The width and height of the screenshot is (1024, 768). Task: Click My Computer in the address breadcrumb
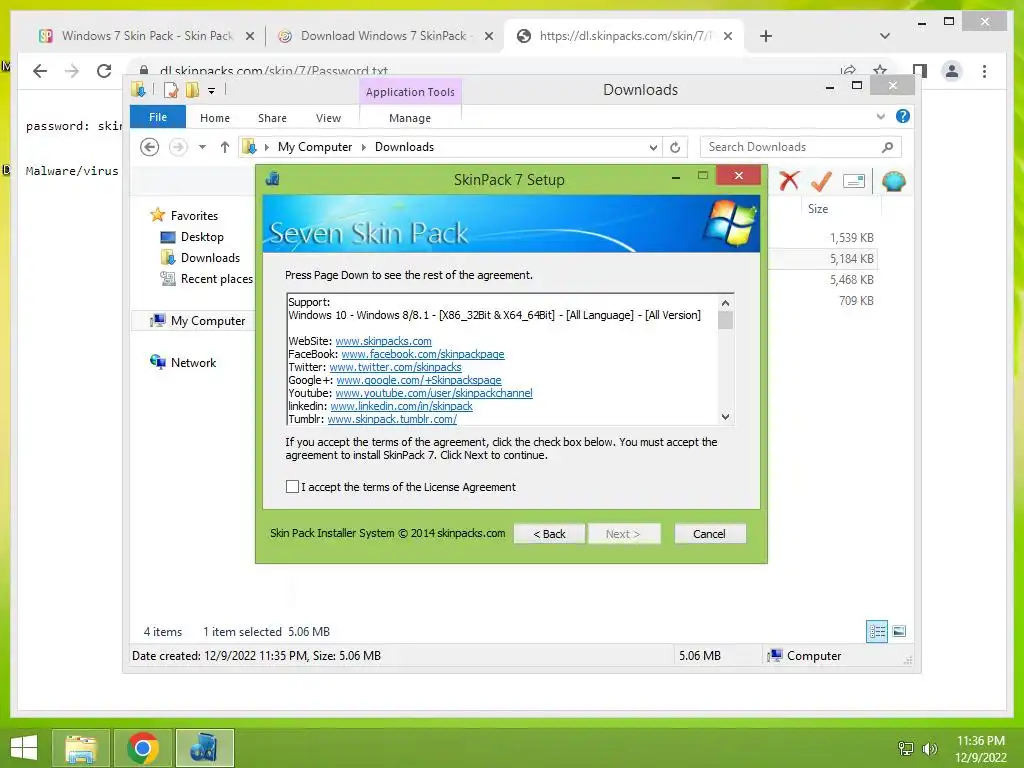coord(315,147)
